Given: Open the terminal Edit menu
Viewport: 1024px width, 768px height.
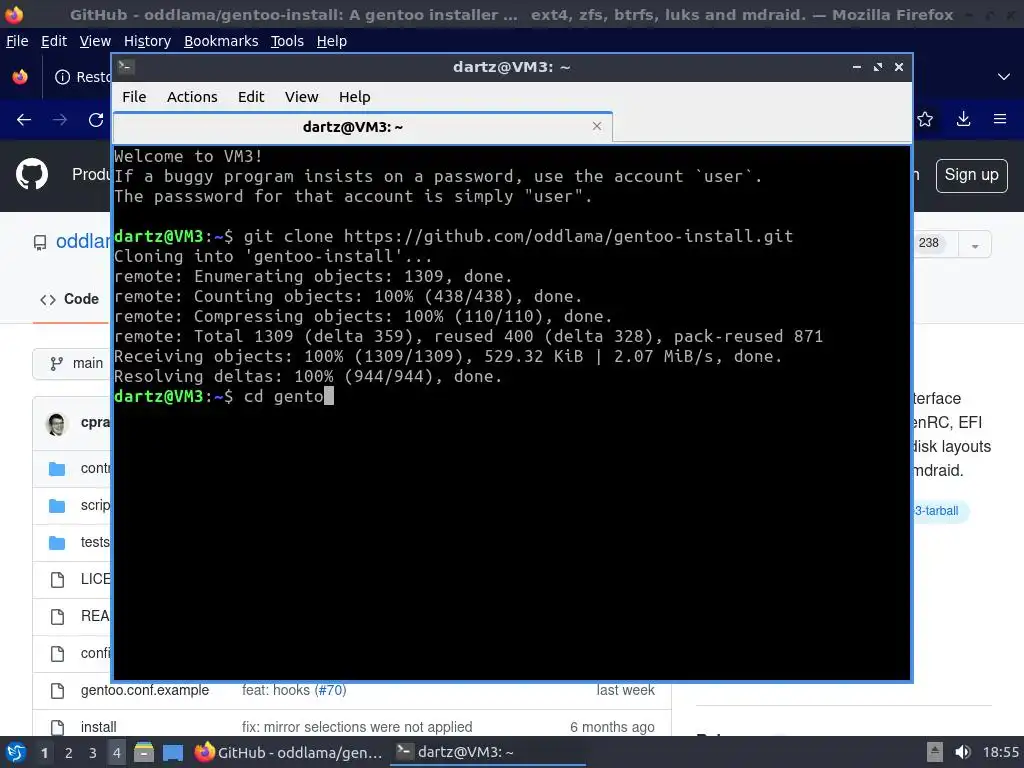Looking at the screenshot, I should point(251,97).
